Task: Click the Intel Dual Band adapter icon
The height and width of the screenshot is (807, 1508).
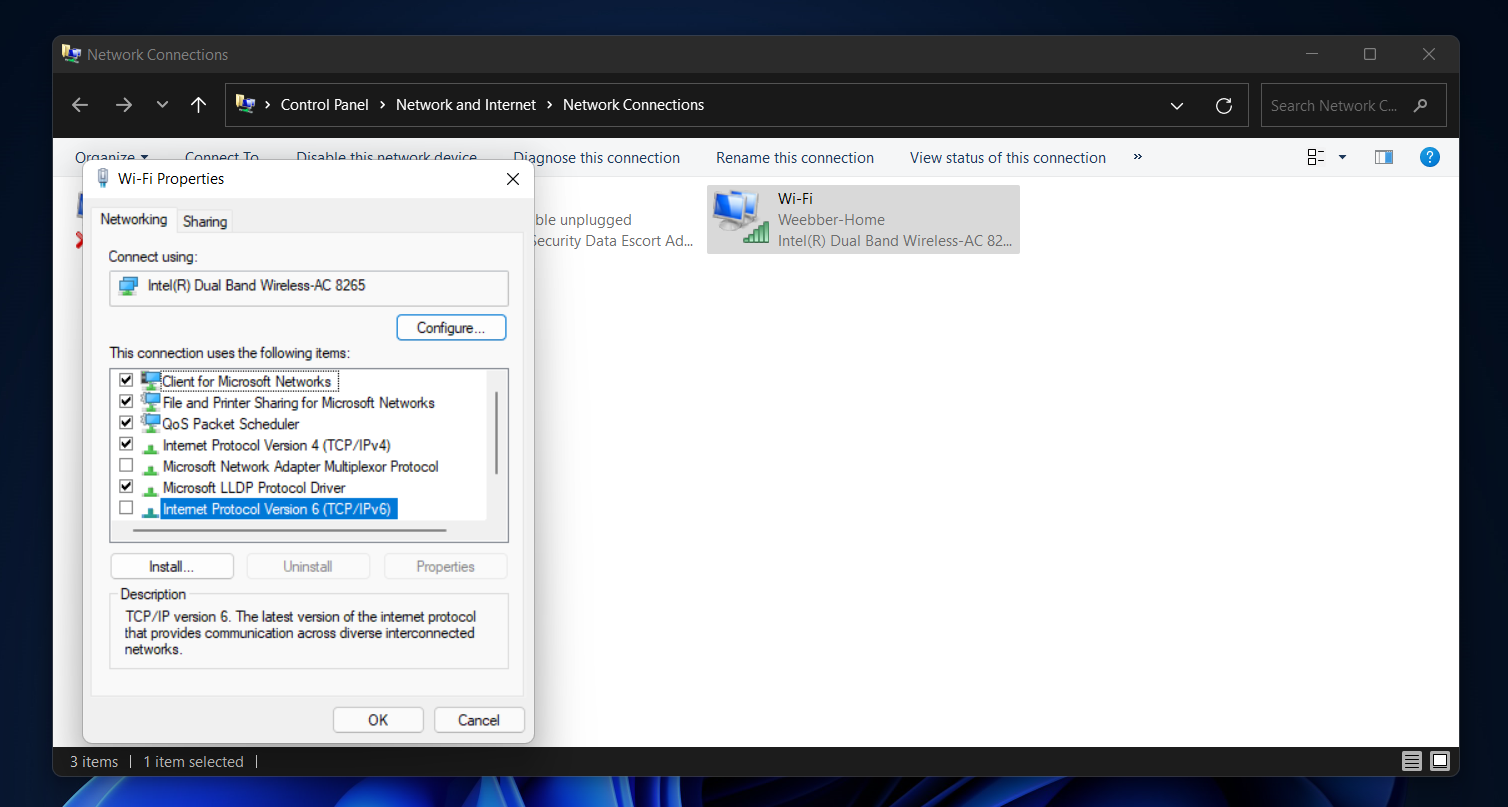Action: point(128,286)
